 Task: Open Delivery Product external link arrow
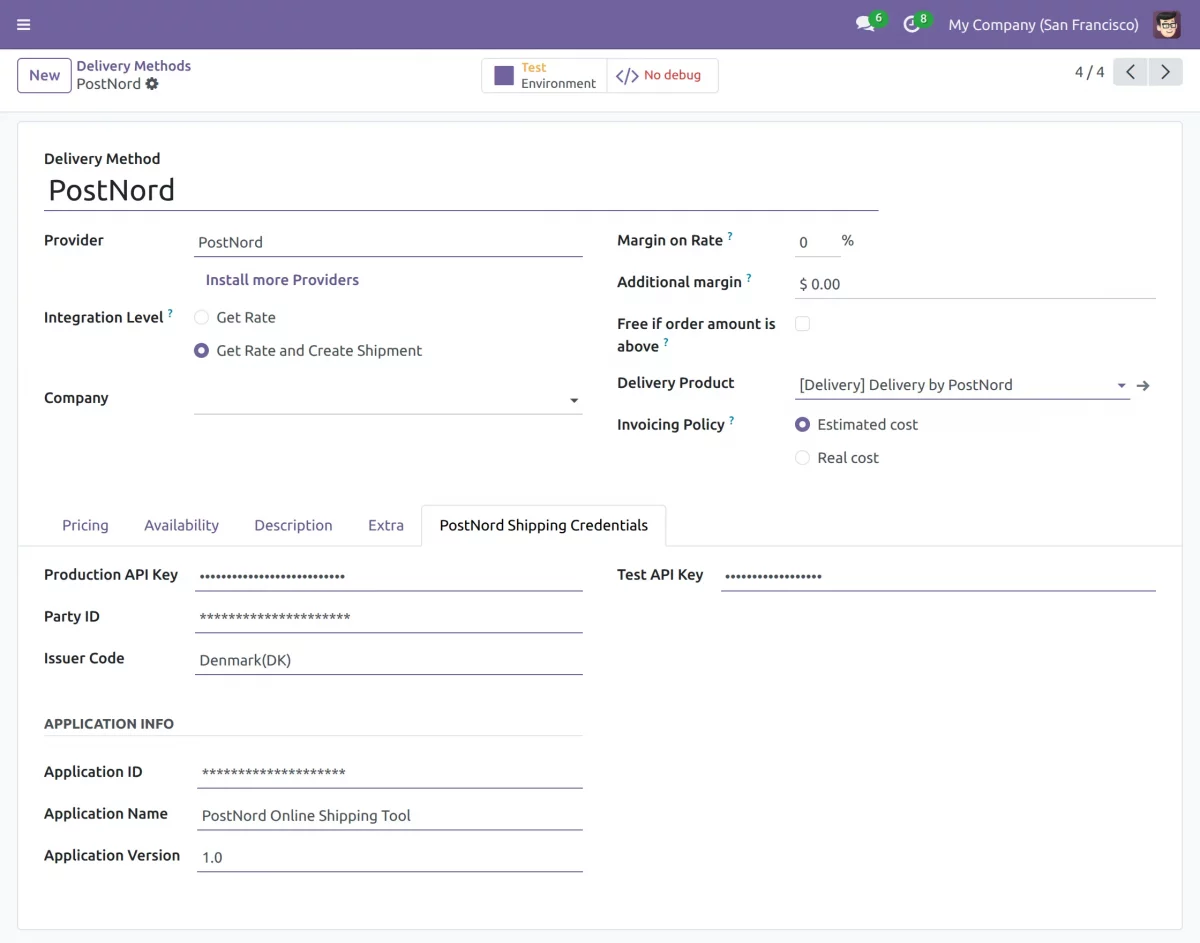point(1144,385)
